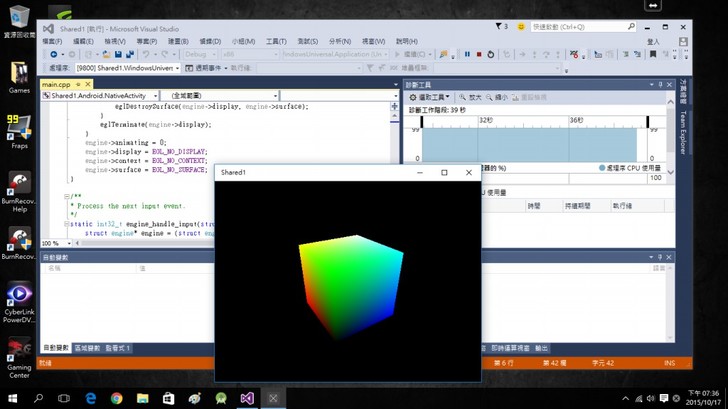Expand the Debug configuration dropdown
728x409 pixels.
pos(202,54)
